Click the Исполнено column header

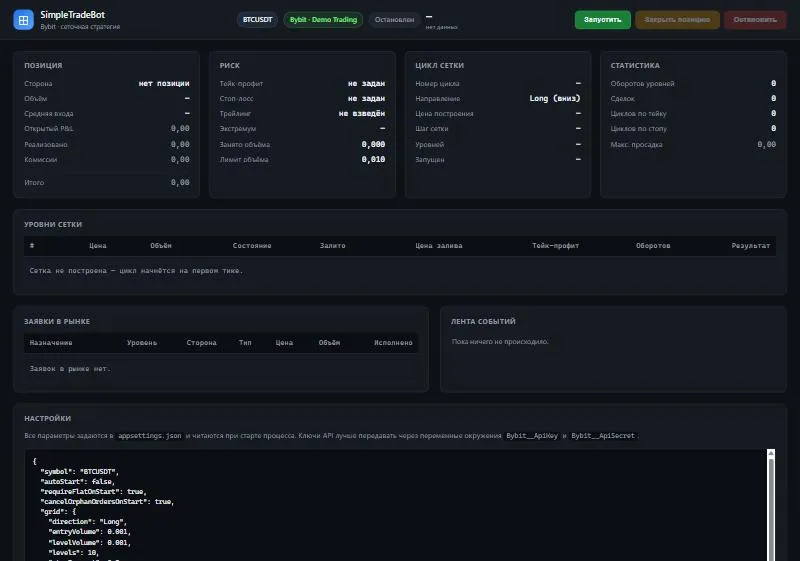coord(393,342)
